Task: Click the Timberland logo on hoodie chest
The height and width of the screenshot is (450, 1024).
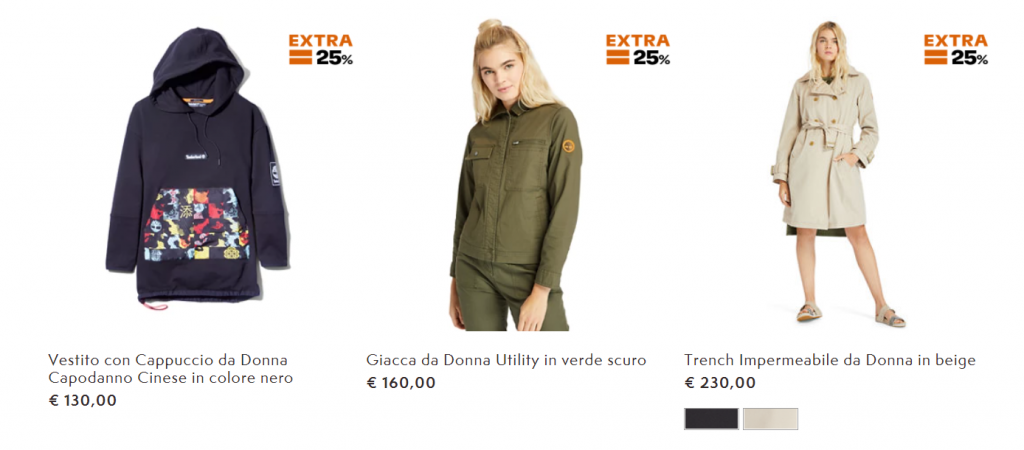Action: pyautogui.click(x=195, y=157)
